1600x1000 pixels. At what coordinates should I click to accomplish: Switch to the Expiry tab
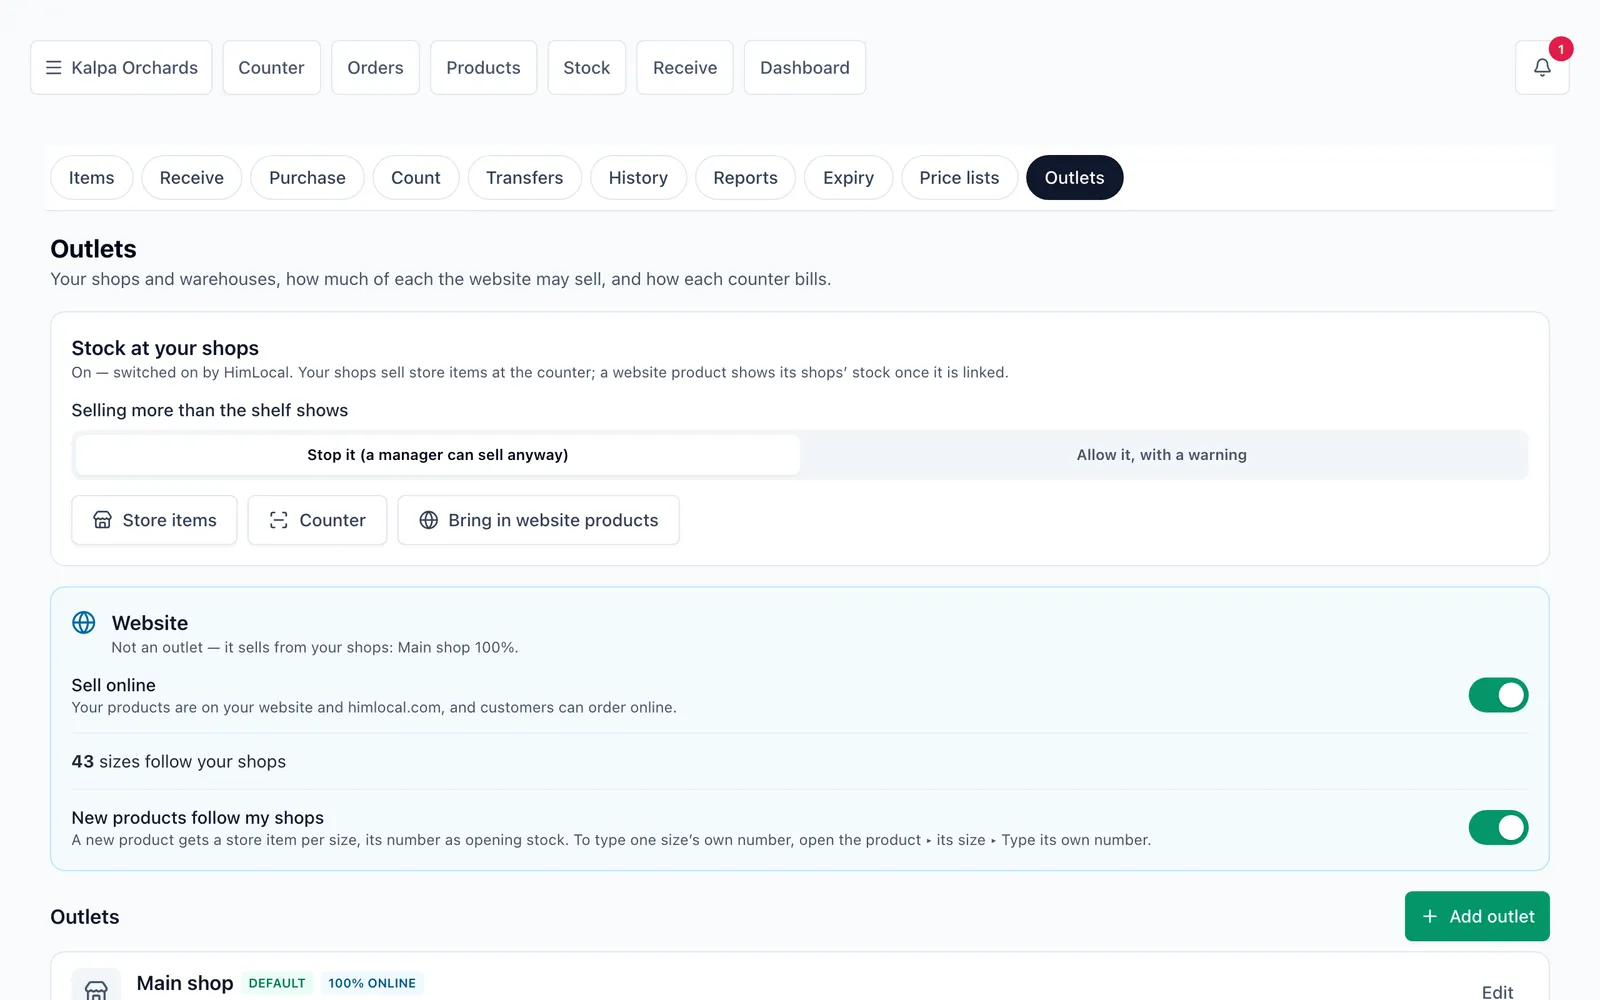(x=848, y=178)
